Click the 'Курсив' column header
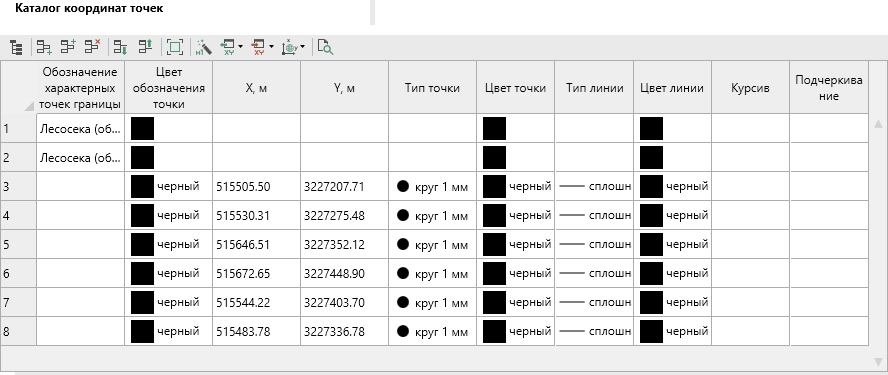888x375 pixels. click(750, 88)
